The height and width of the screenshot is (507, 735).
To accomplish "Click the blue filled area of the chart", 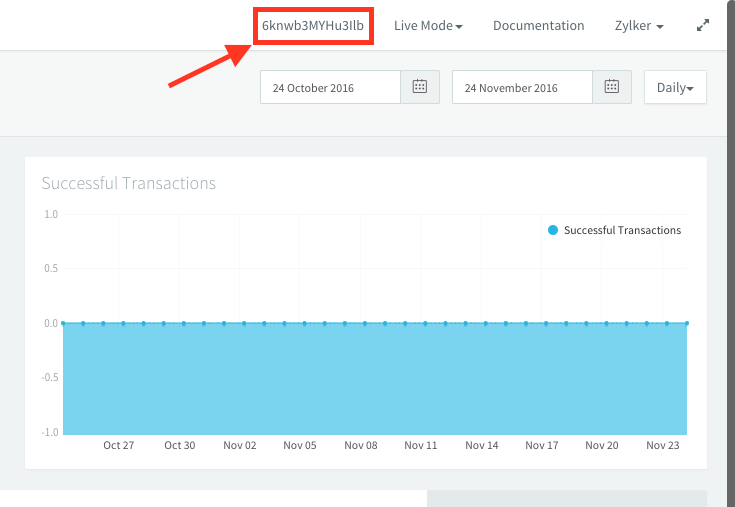I will point(375,380).
